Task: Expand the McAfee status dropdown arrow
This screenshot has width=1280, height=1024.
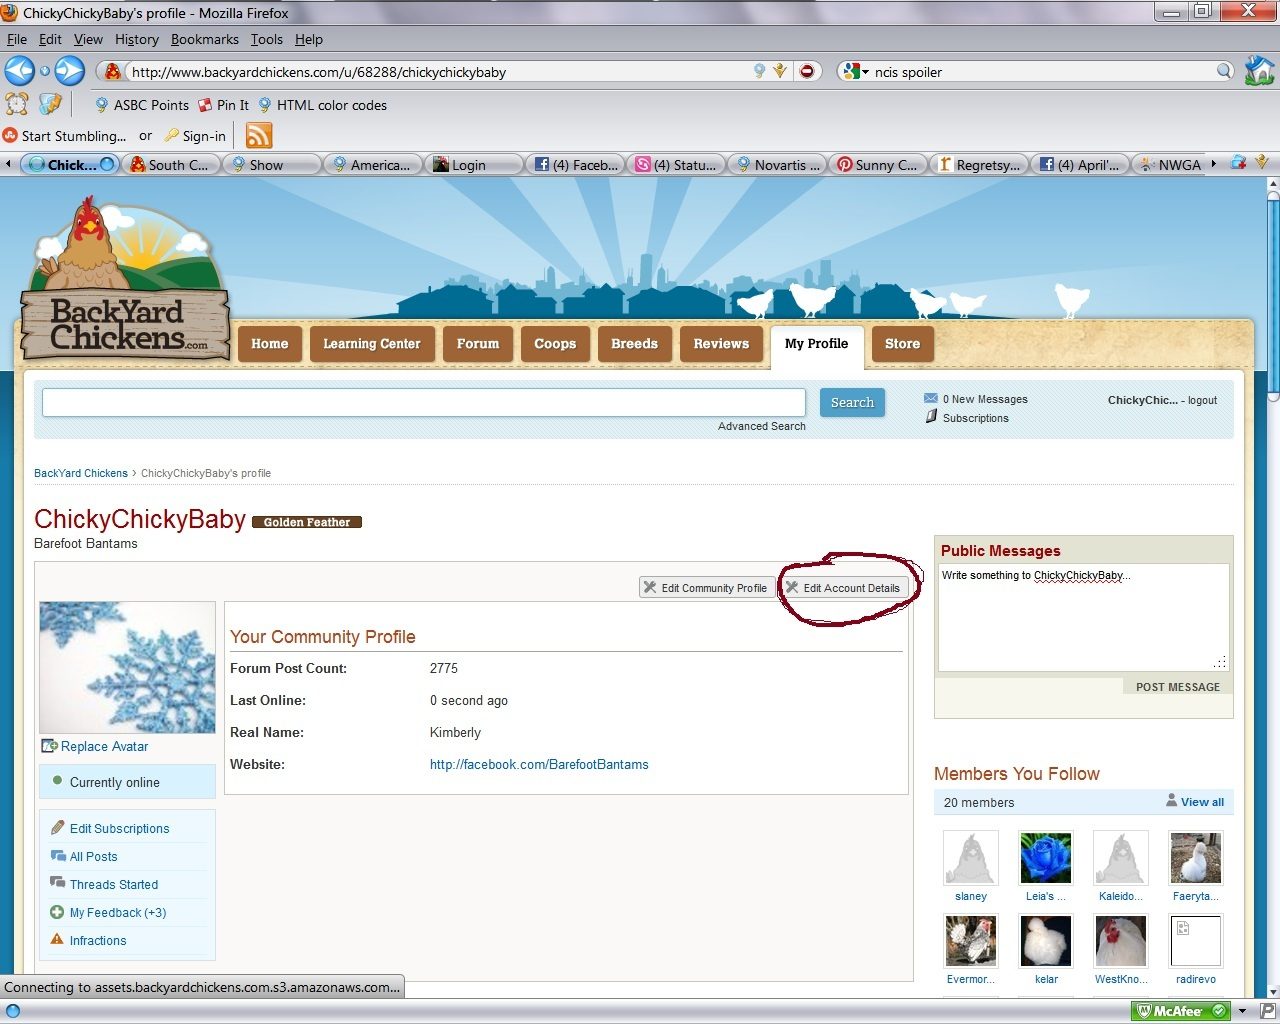Action: pos(1243,1011)
